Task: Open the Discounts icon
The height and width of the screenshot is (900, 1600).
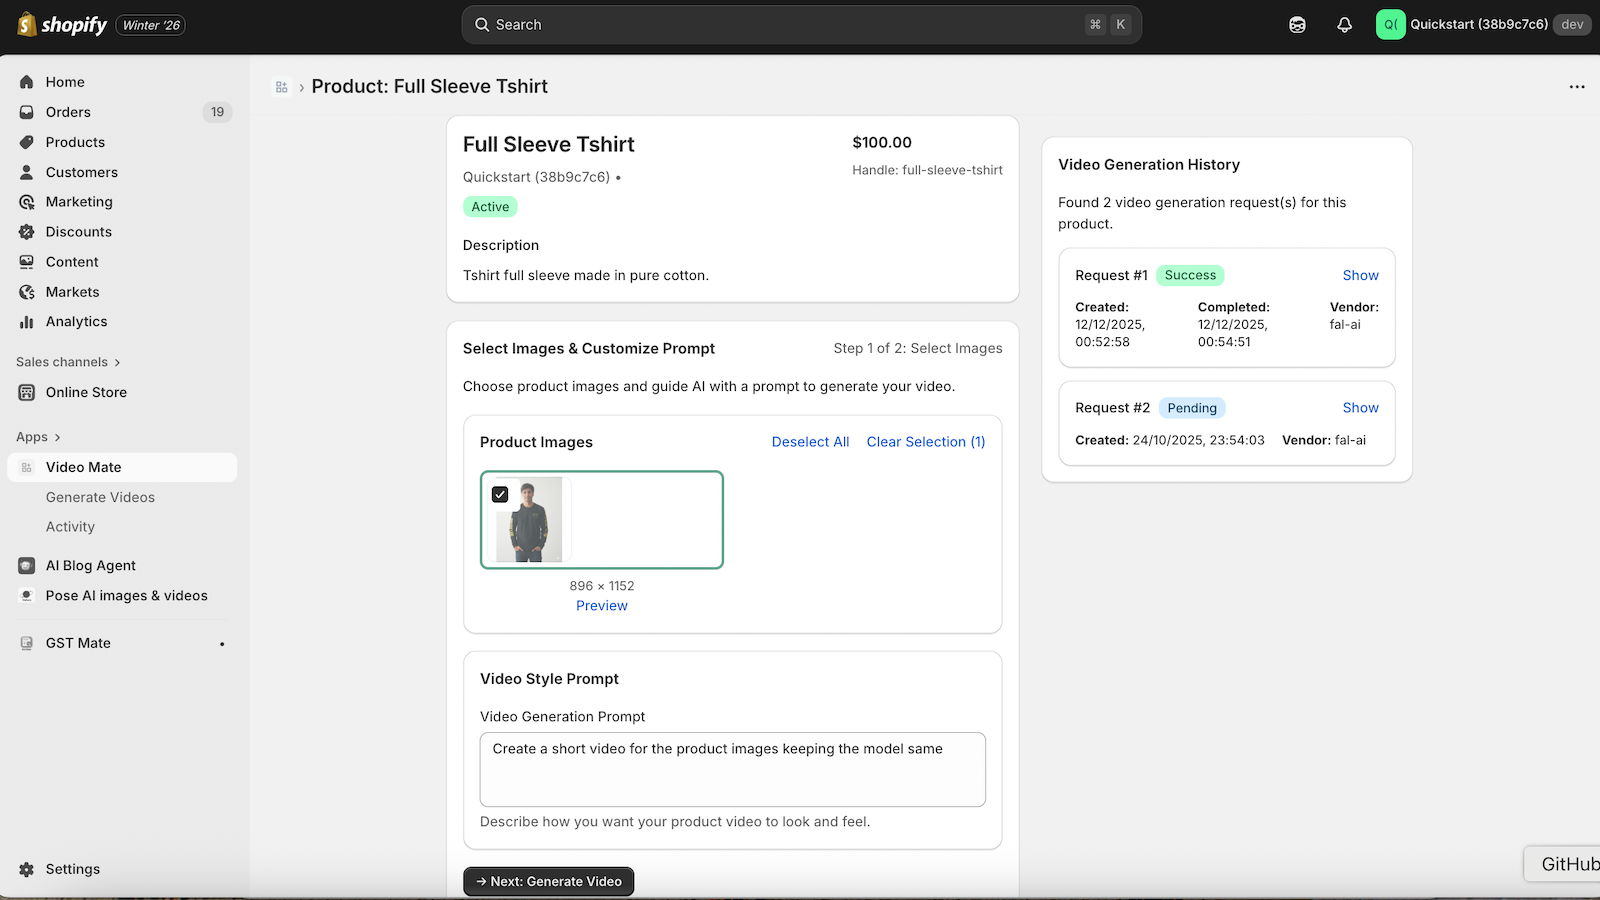Action: 26,231
